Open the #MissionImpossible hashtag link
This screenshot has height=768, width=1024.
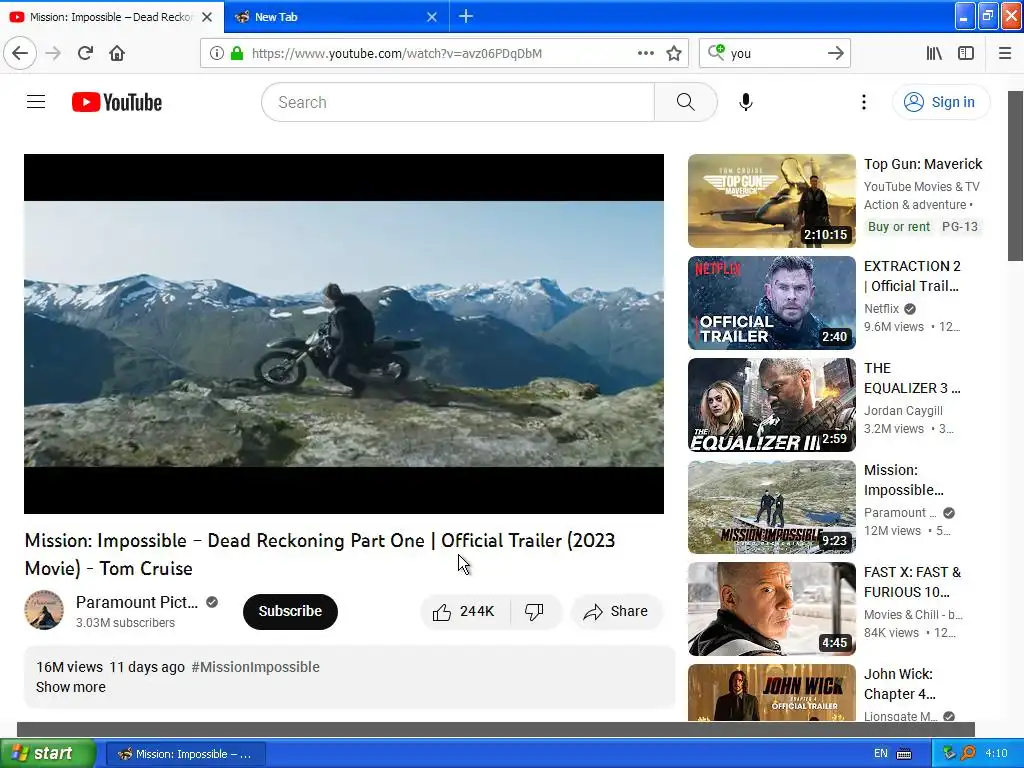pos(255,667)
